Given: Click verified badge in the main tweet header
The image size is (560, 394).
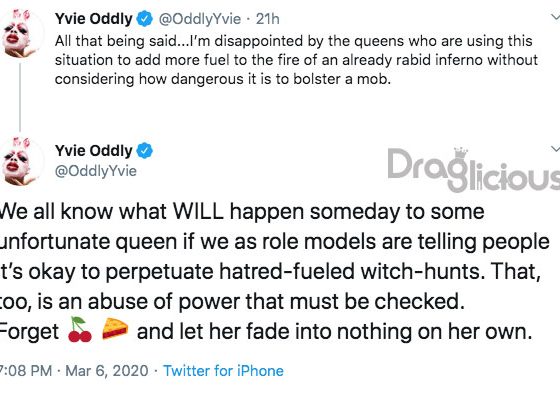Looking at the screenshot, I should coord(145,150).
